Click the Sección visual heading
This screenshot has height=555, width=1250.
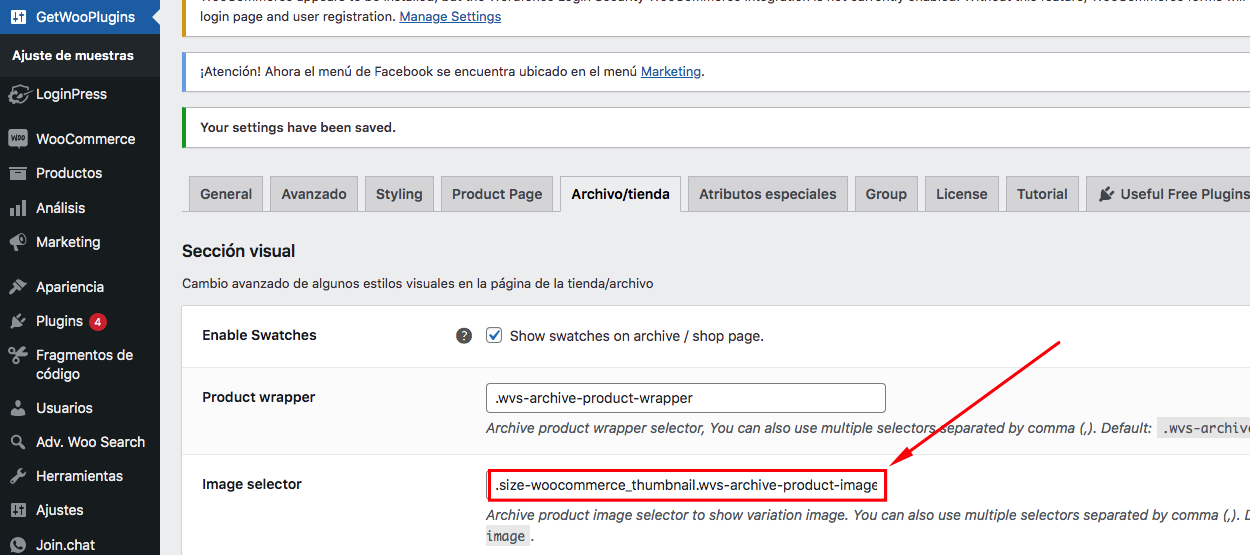tap(239, 251)
